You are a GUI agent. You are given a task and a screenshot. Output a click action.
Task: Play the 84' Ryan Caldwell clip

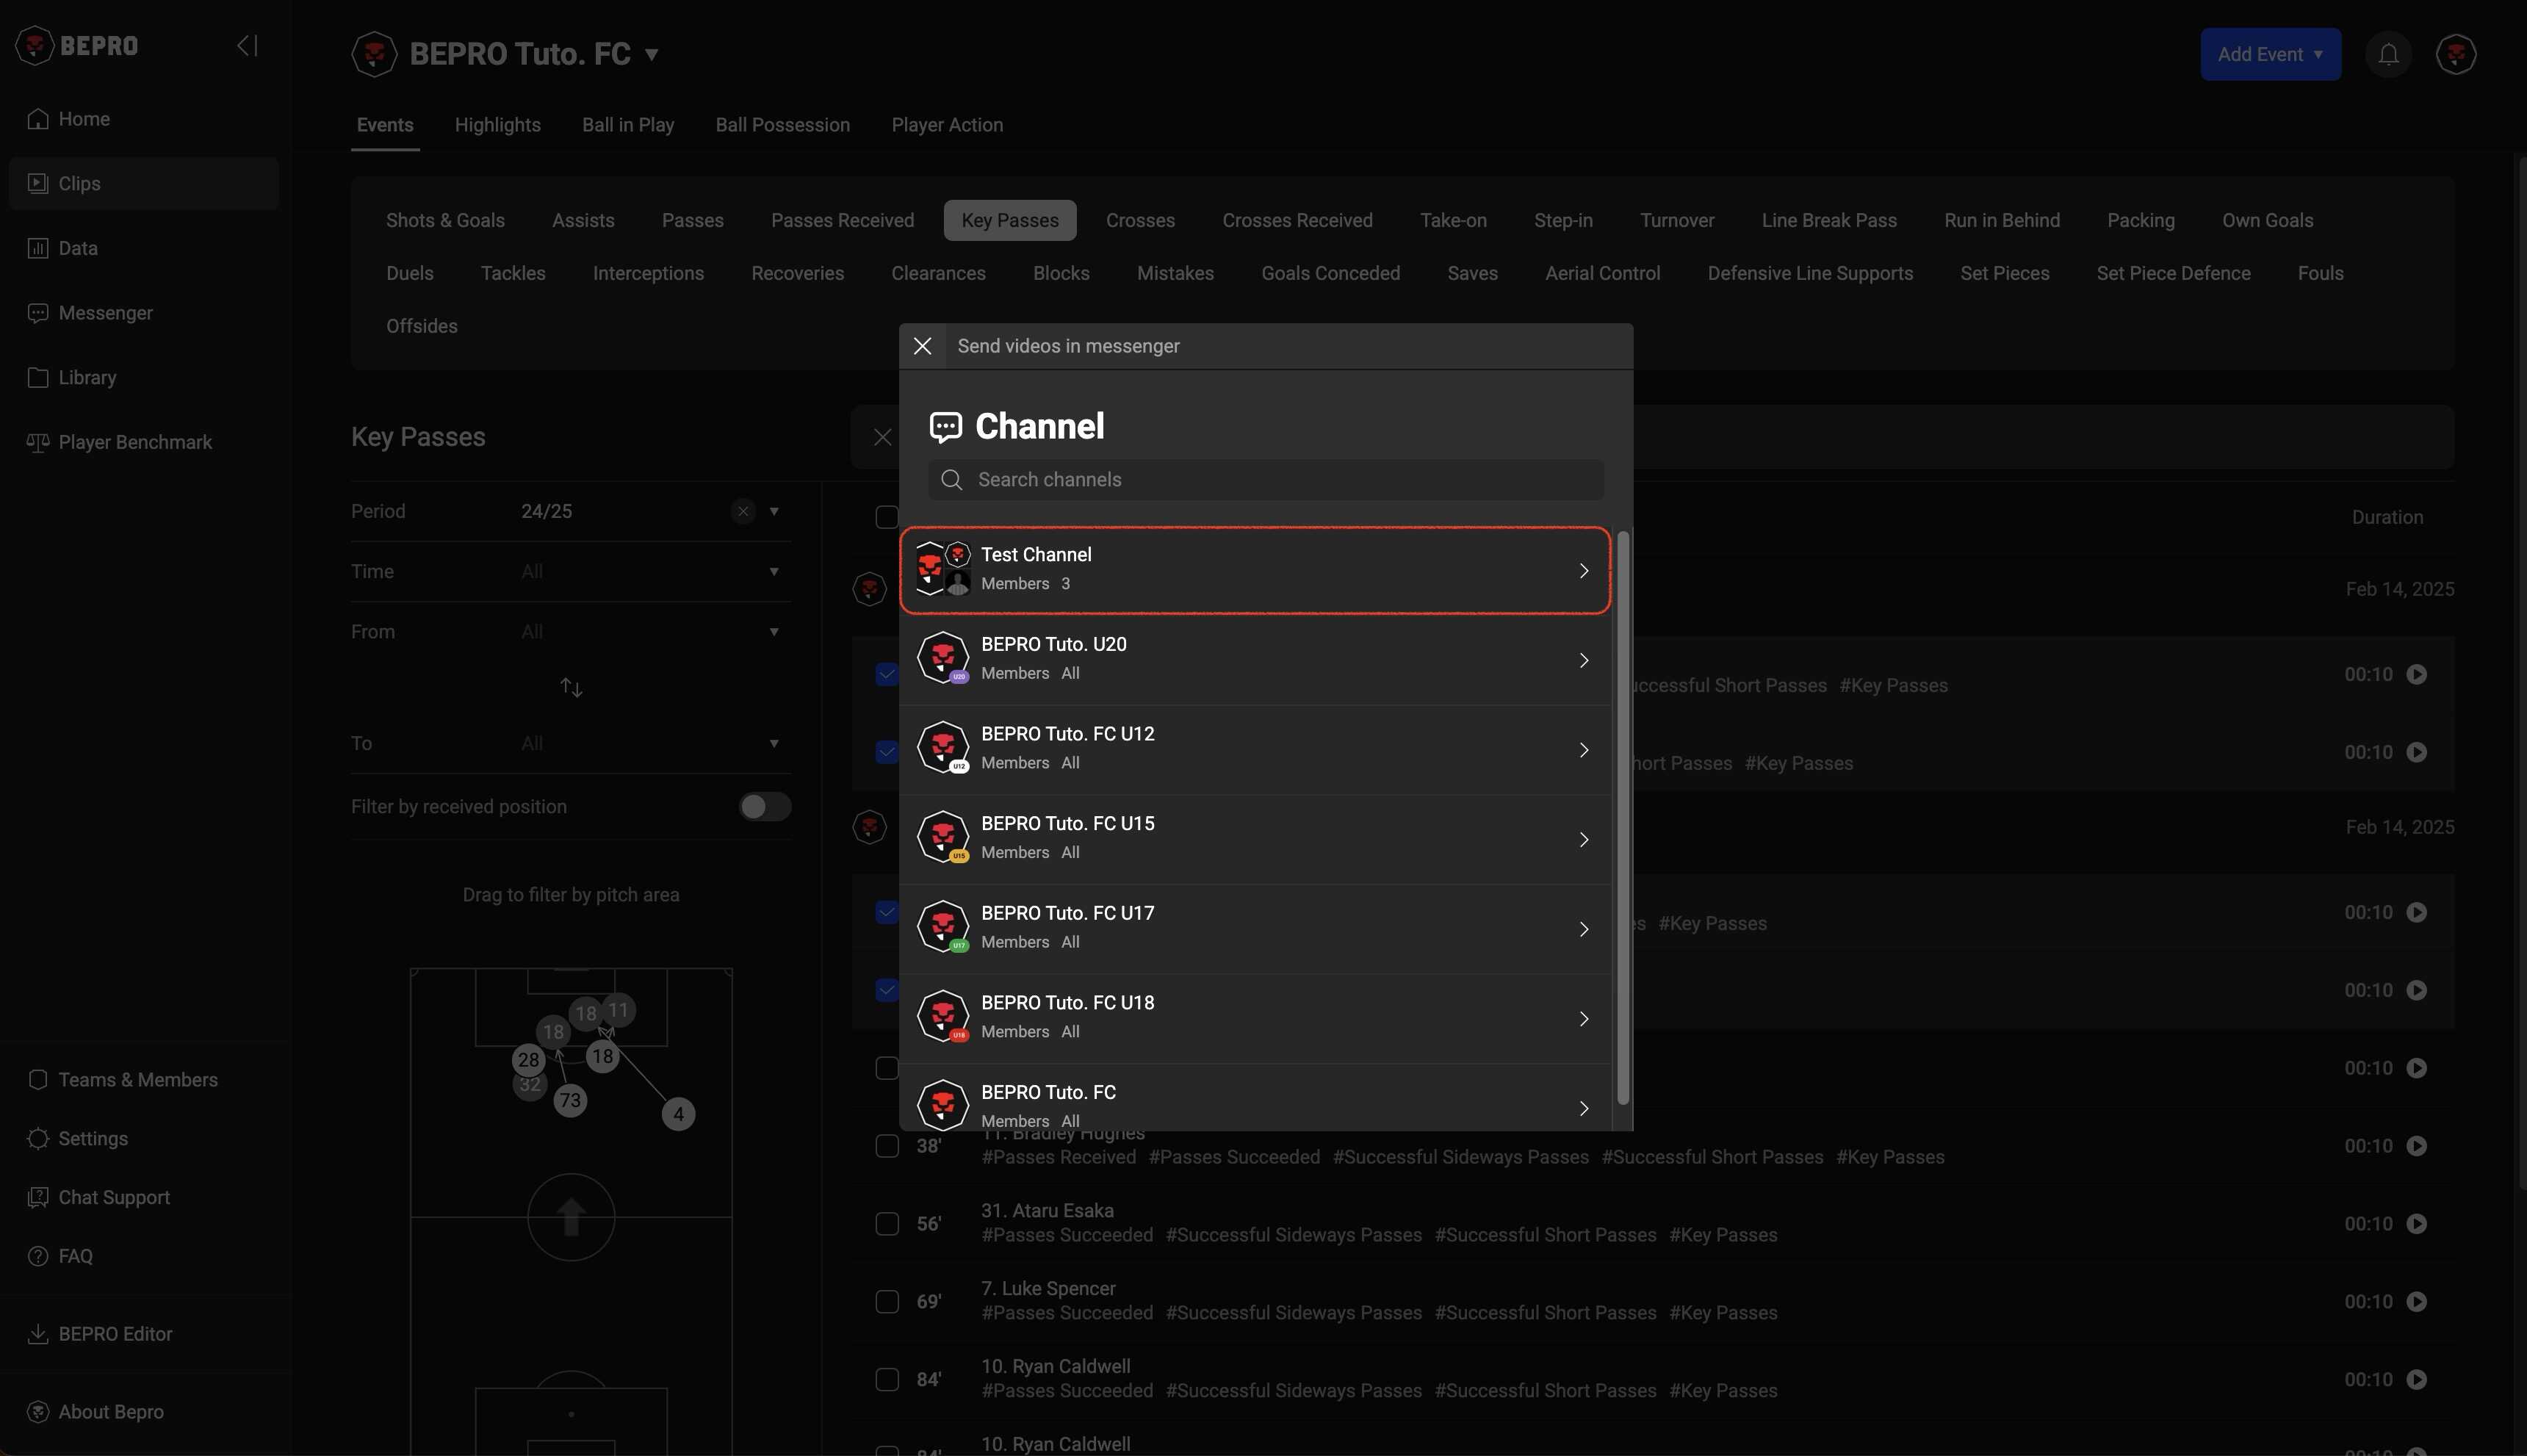click(2416, 1379)
